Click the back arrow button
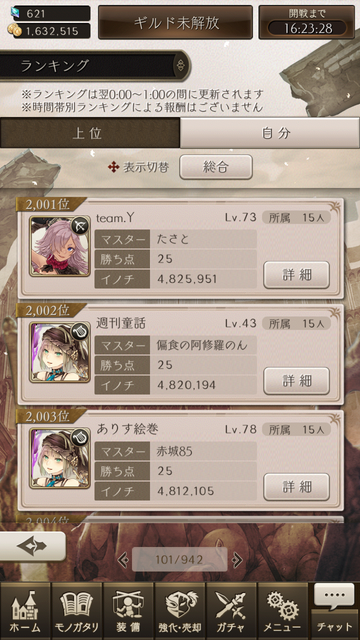The width and height of the screenshot is (360, 640). [33, 546]
